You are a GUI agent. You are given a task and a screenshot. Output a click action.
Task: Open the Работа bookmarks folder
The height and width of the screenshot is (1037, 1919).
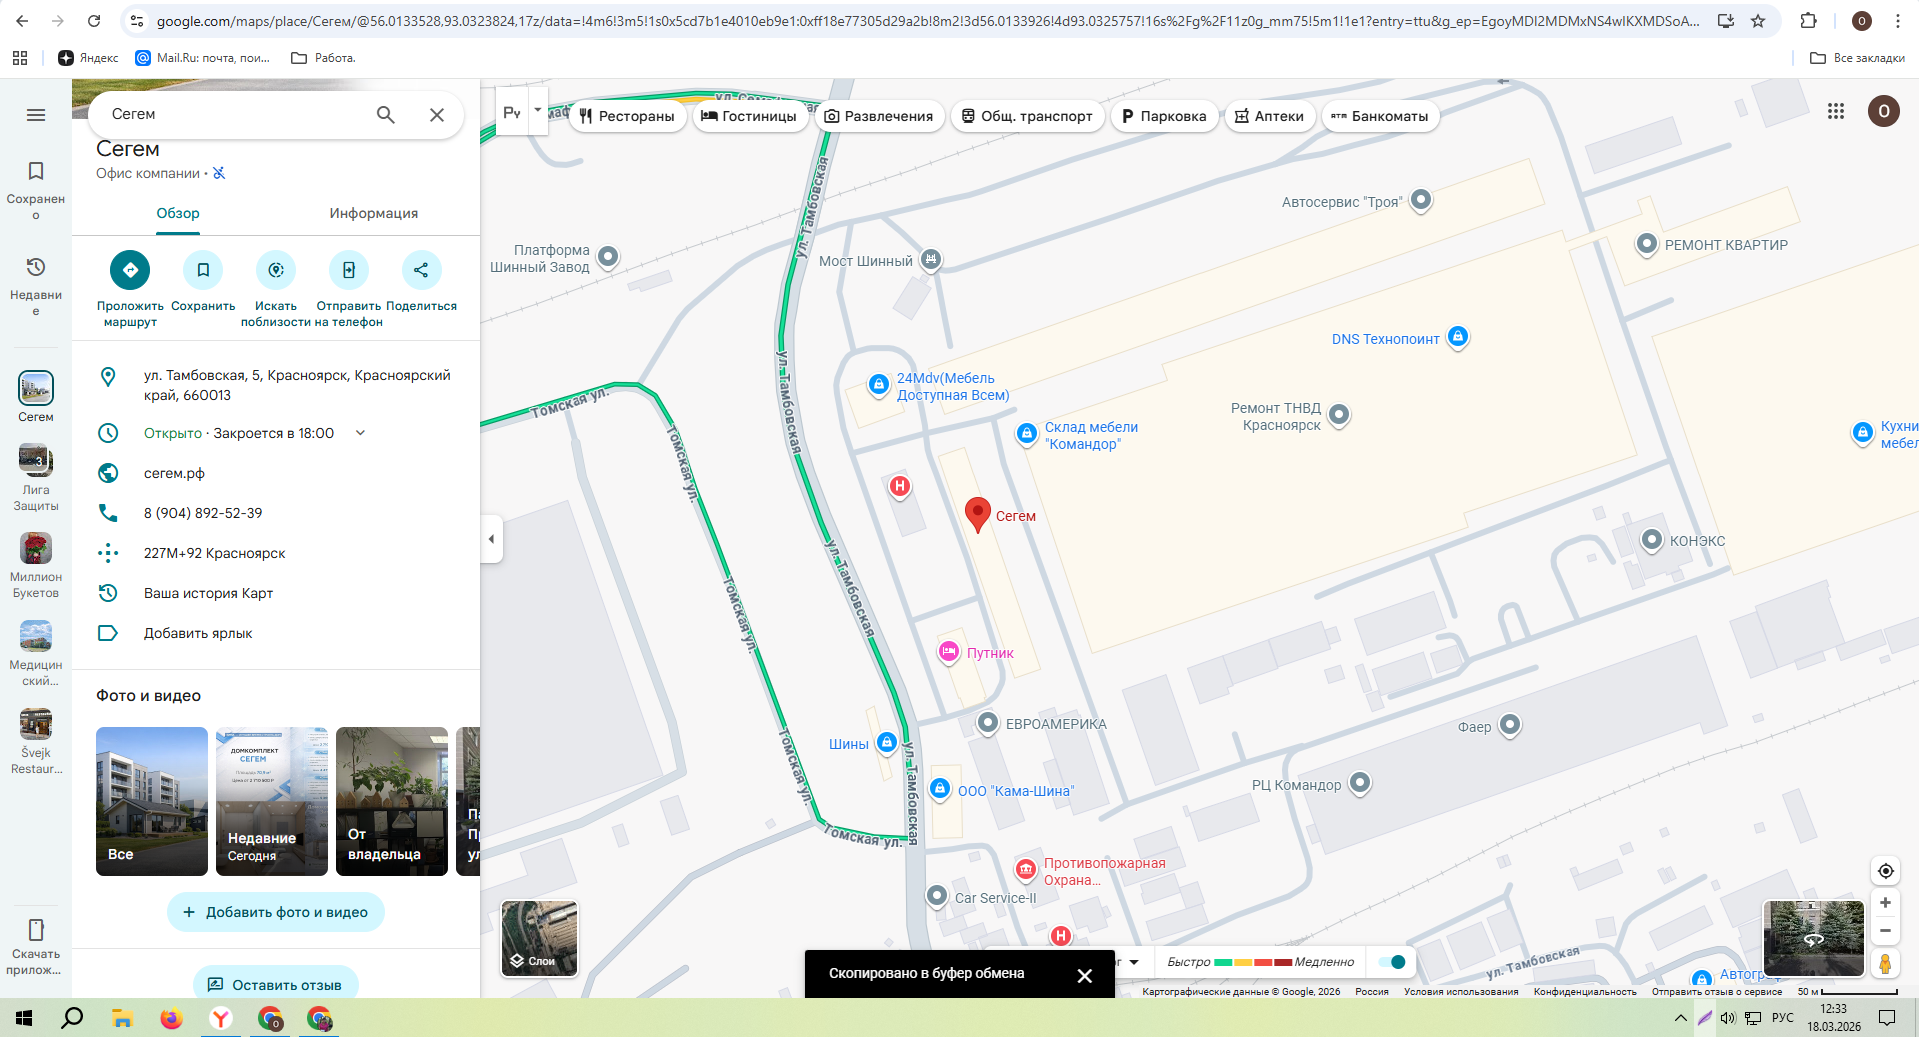coord(323,58)
